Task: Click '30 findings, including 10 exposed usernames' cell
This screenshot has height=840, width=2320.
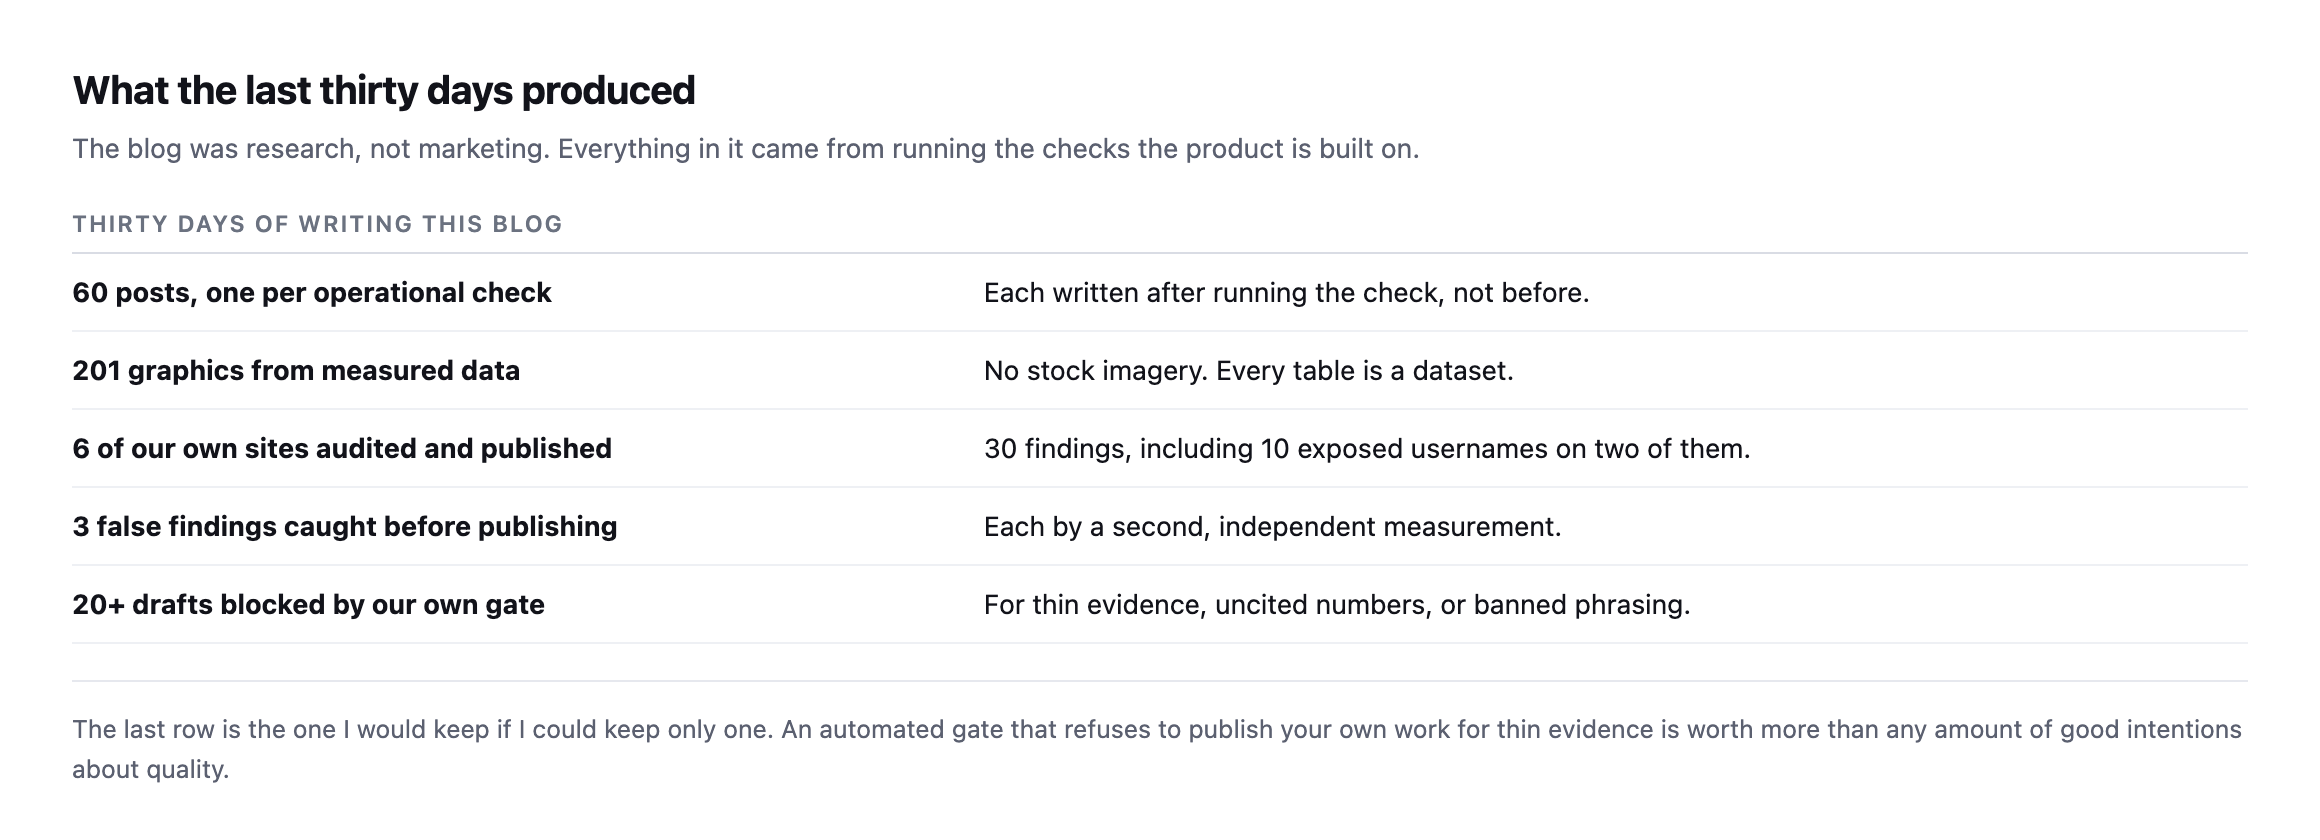Action: (1367, 449)
